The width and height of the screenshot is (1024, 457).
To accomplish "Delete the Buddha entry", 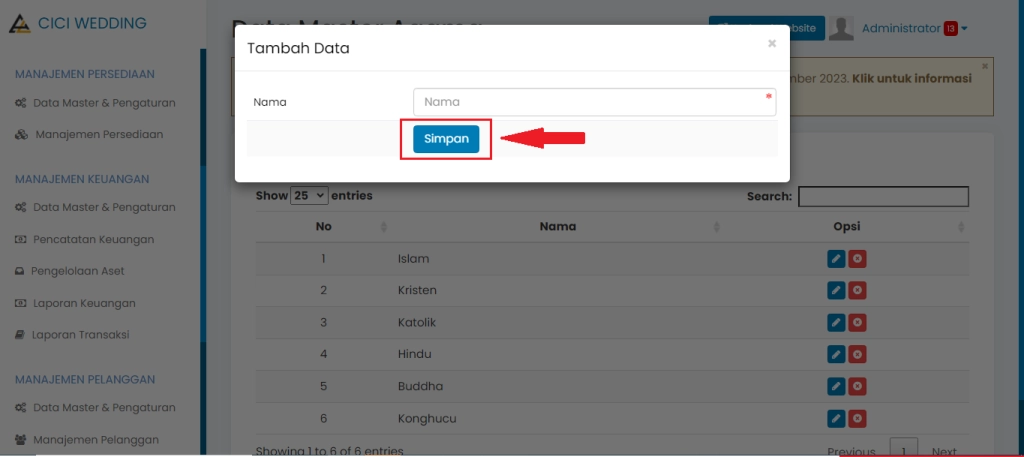I will 857,386.
